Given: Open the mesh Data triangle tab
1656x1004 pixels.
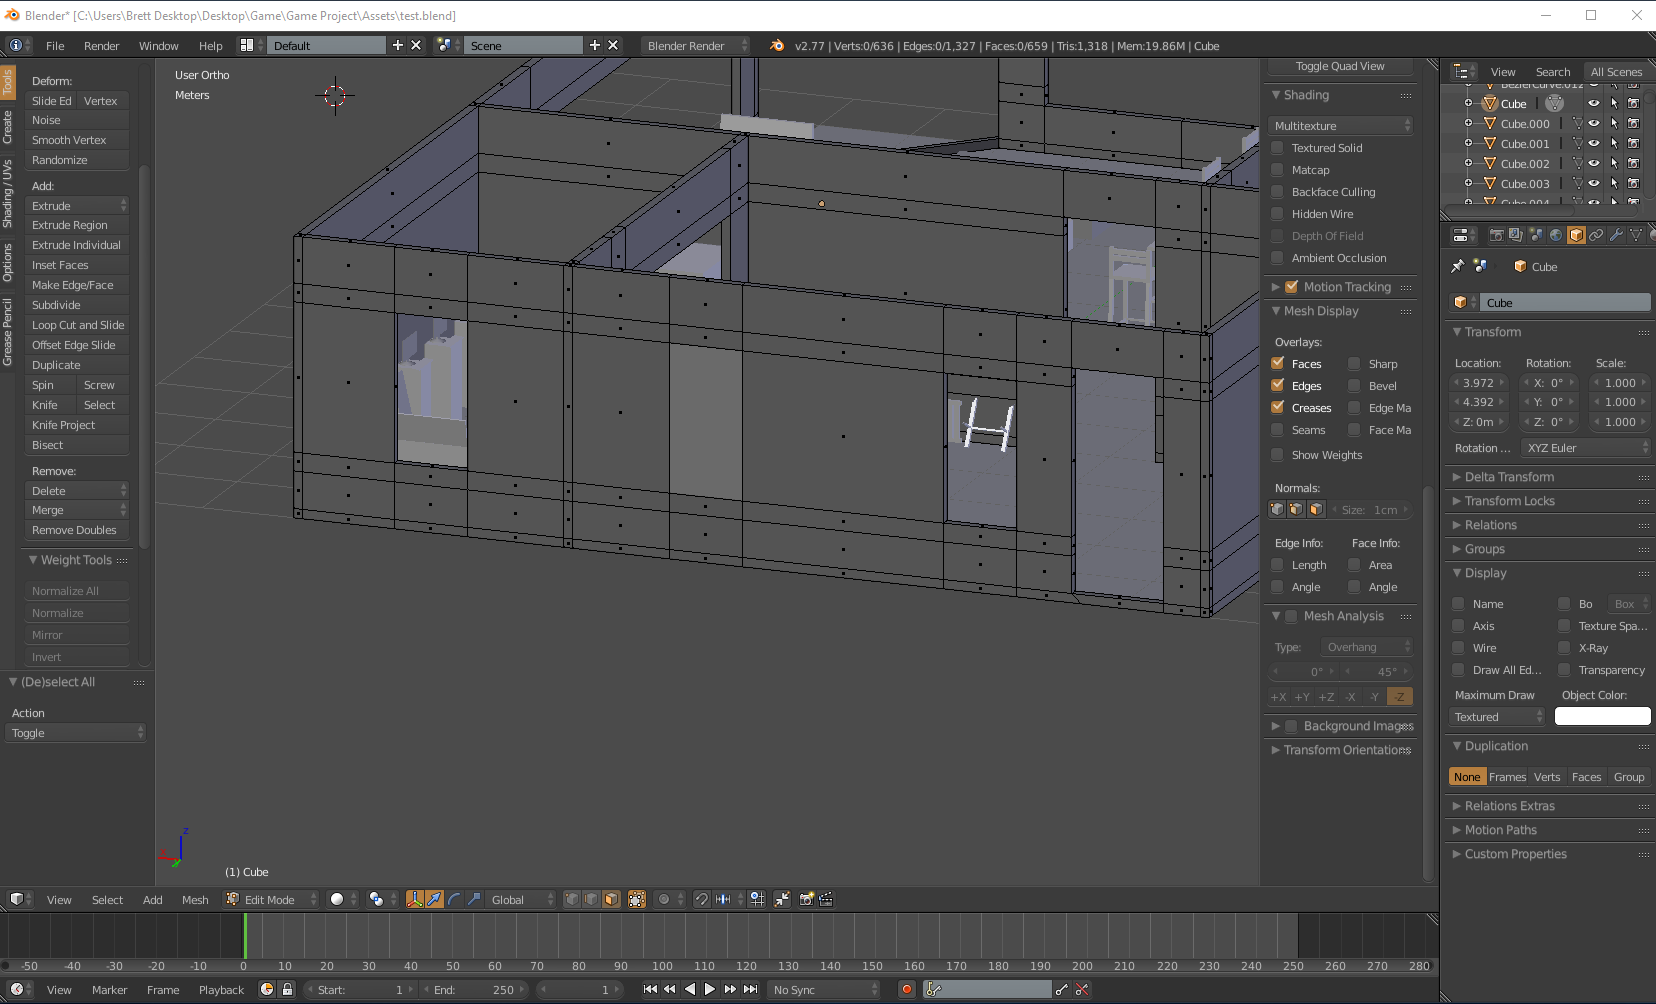Looking at the screenshot, I should click(x=1636, y=235).
